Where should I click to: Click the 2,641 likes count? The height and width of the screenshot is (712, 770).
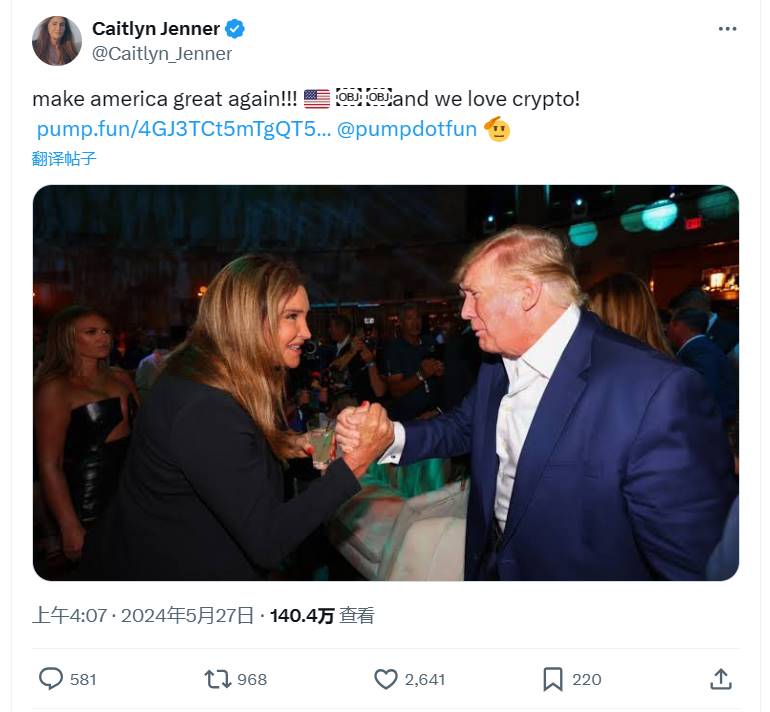(x=425, y=680)
